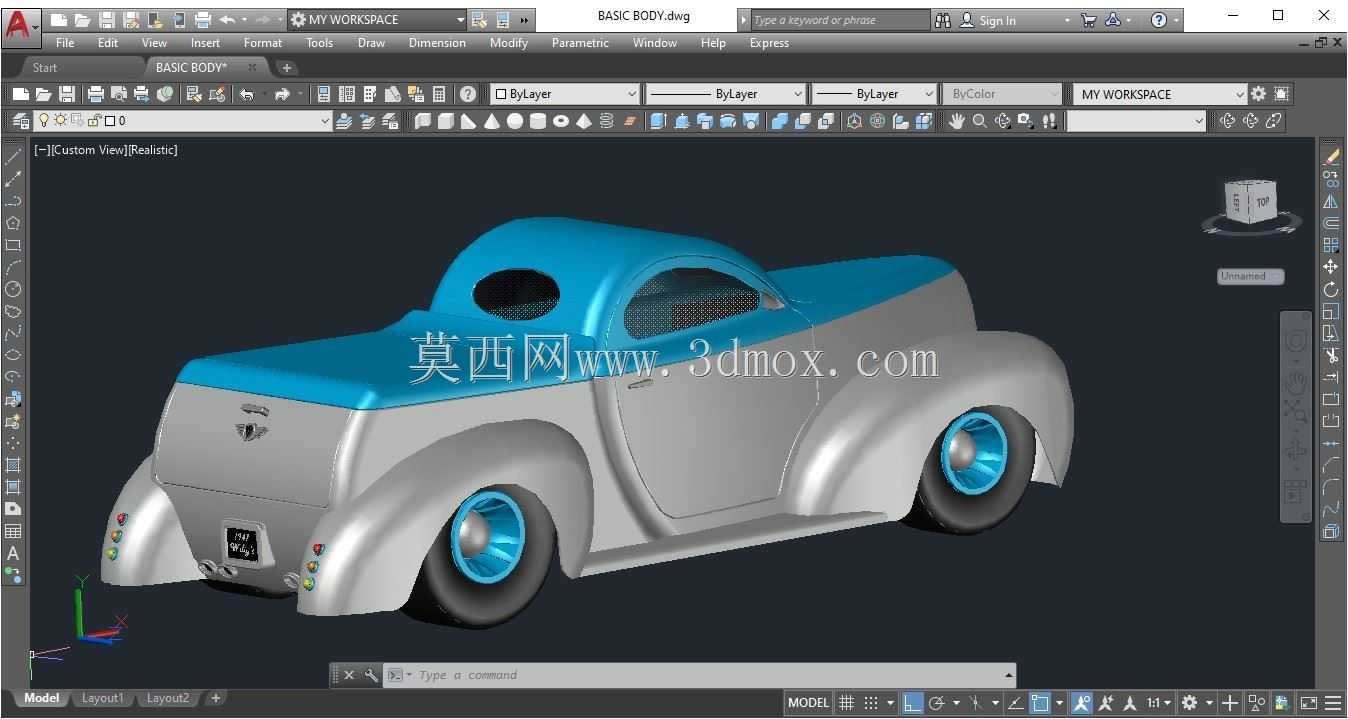Click the solid Subtract tool
The image size is (1348, 719).
[x=802, y=121]
